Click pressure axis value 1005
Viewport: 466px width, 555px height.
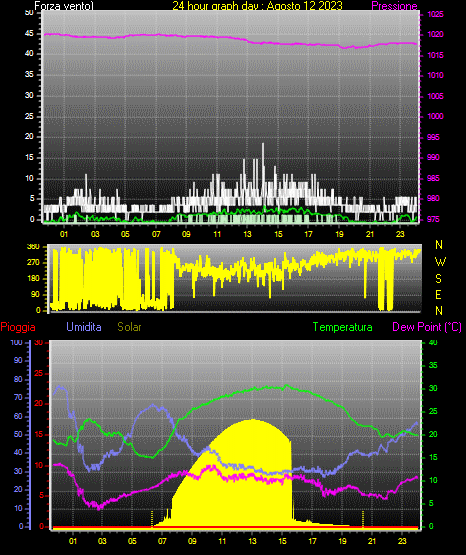(435, 96)
